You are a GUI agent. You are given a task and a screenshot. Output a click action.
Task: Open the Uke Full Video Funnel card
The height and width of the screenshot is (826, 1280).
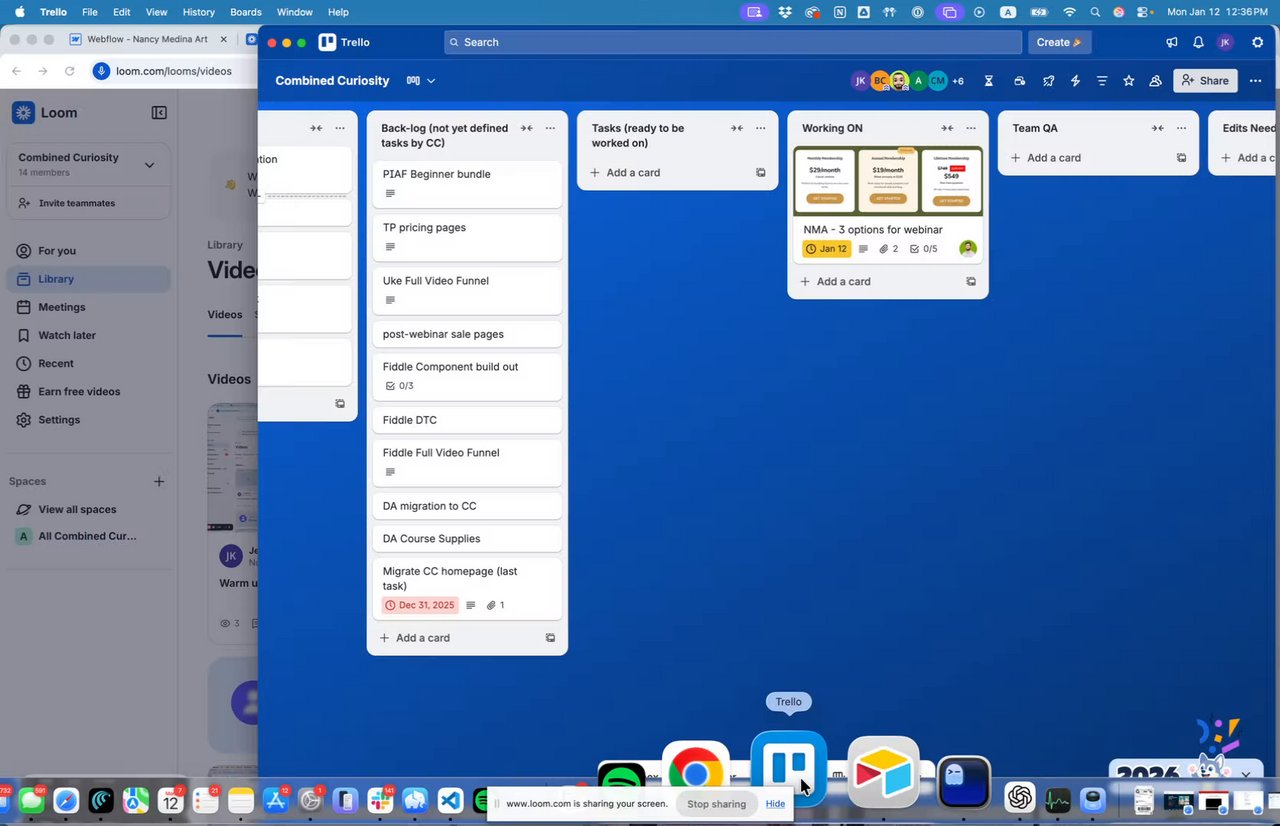click(467, 290)
